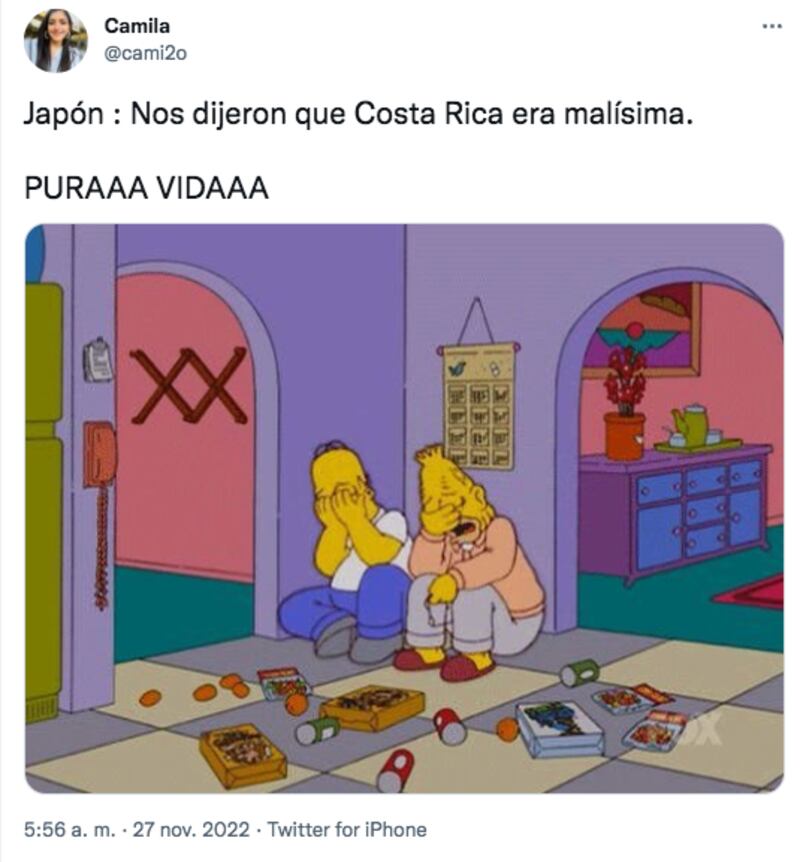This screenshot has height=862, width=800.
Task: Click the tweet text about Costa Rica
Action: [358, 114]
